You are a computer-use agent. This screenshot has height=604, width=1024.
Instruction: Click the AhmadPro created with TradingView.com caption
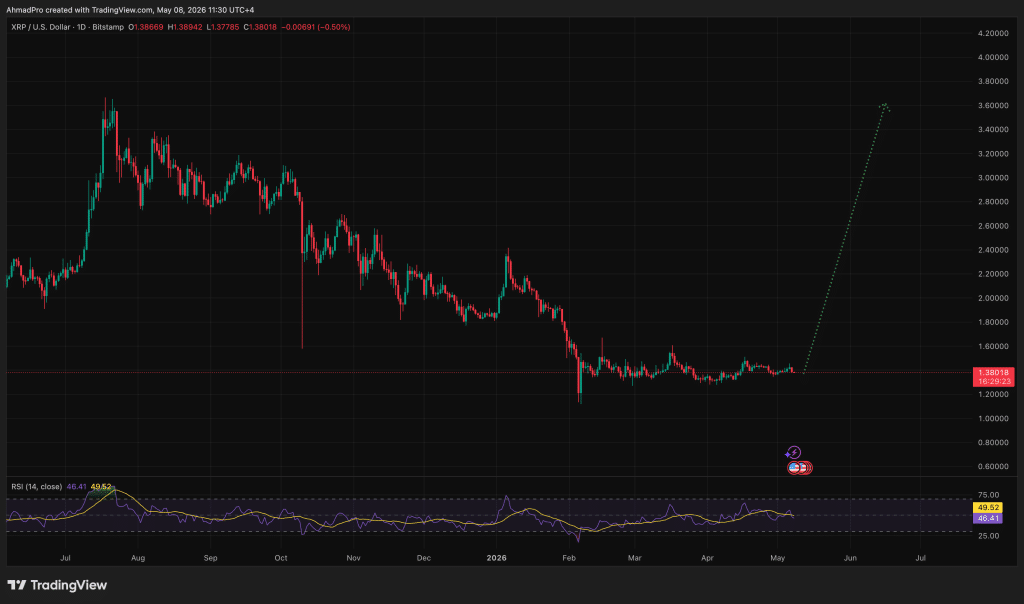tap(130, 10)
